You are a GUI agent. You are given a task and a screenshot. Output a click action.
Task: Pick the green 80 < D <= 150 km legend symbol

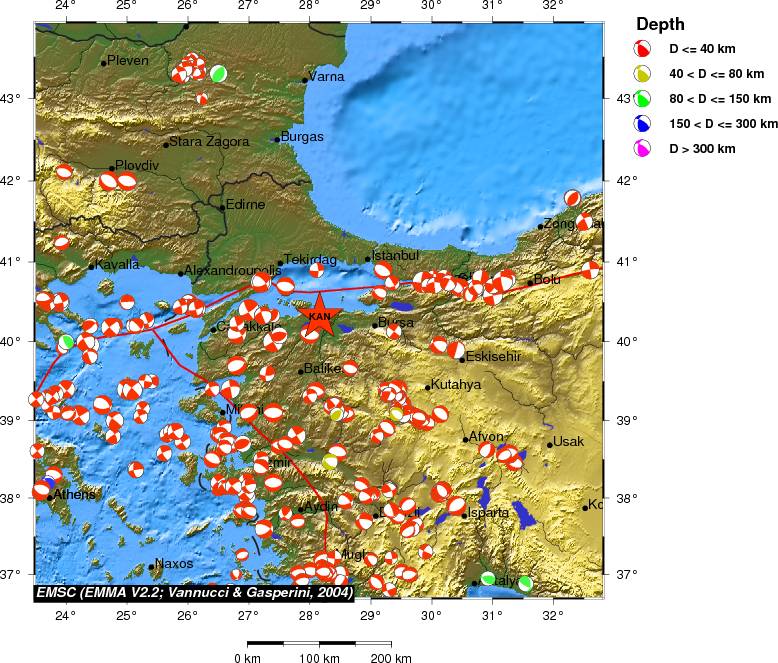tap(644, 98)
